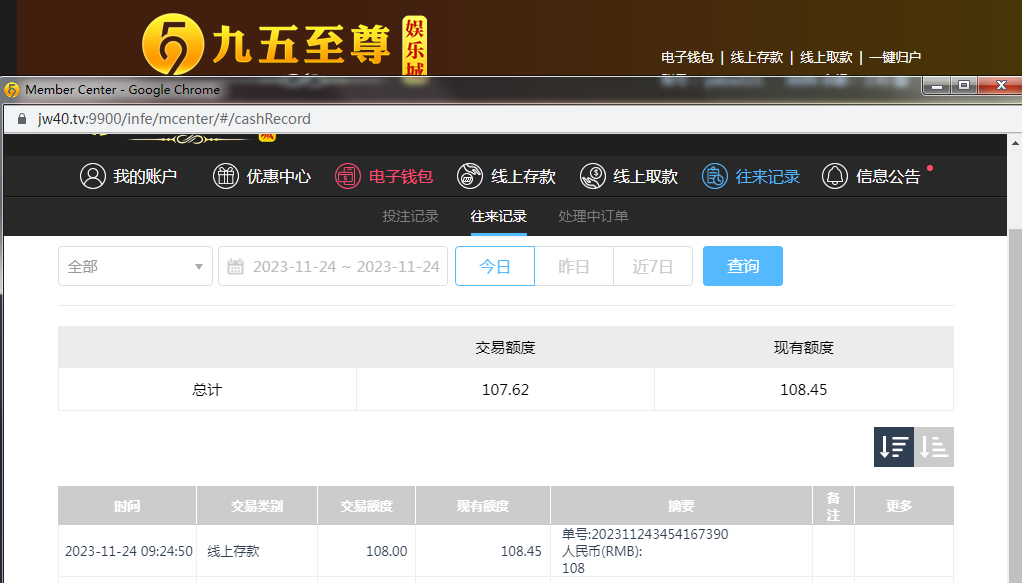
Task: Select the 近7日 filter button
Action: tap(653, 267)
